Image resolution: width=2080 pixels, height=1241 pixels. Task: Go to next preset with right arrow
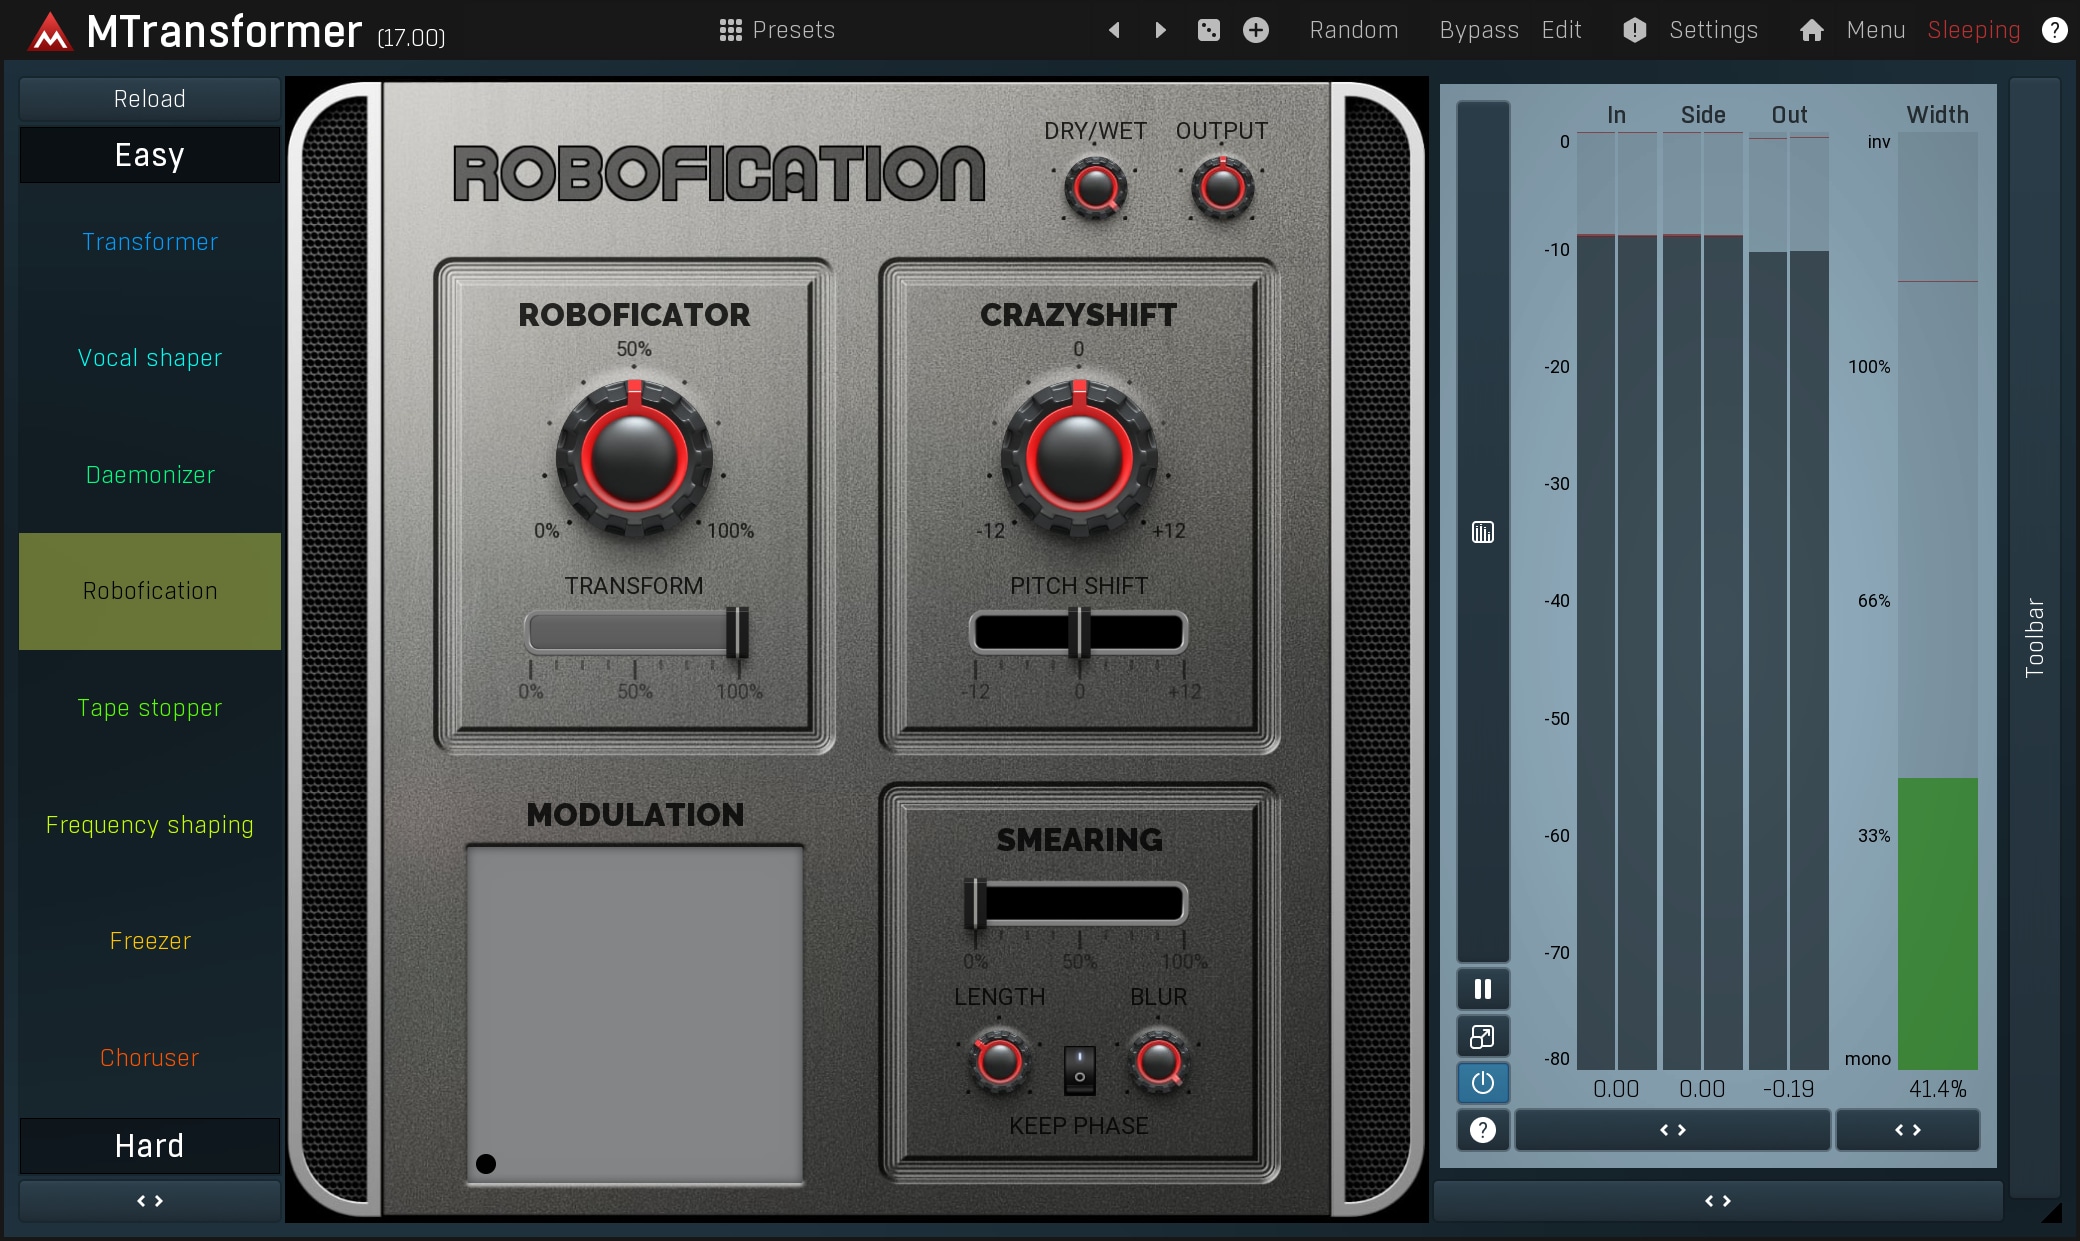pyautogui.click(x=1160, y=30)
